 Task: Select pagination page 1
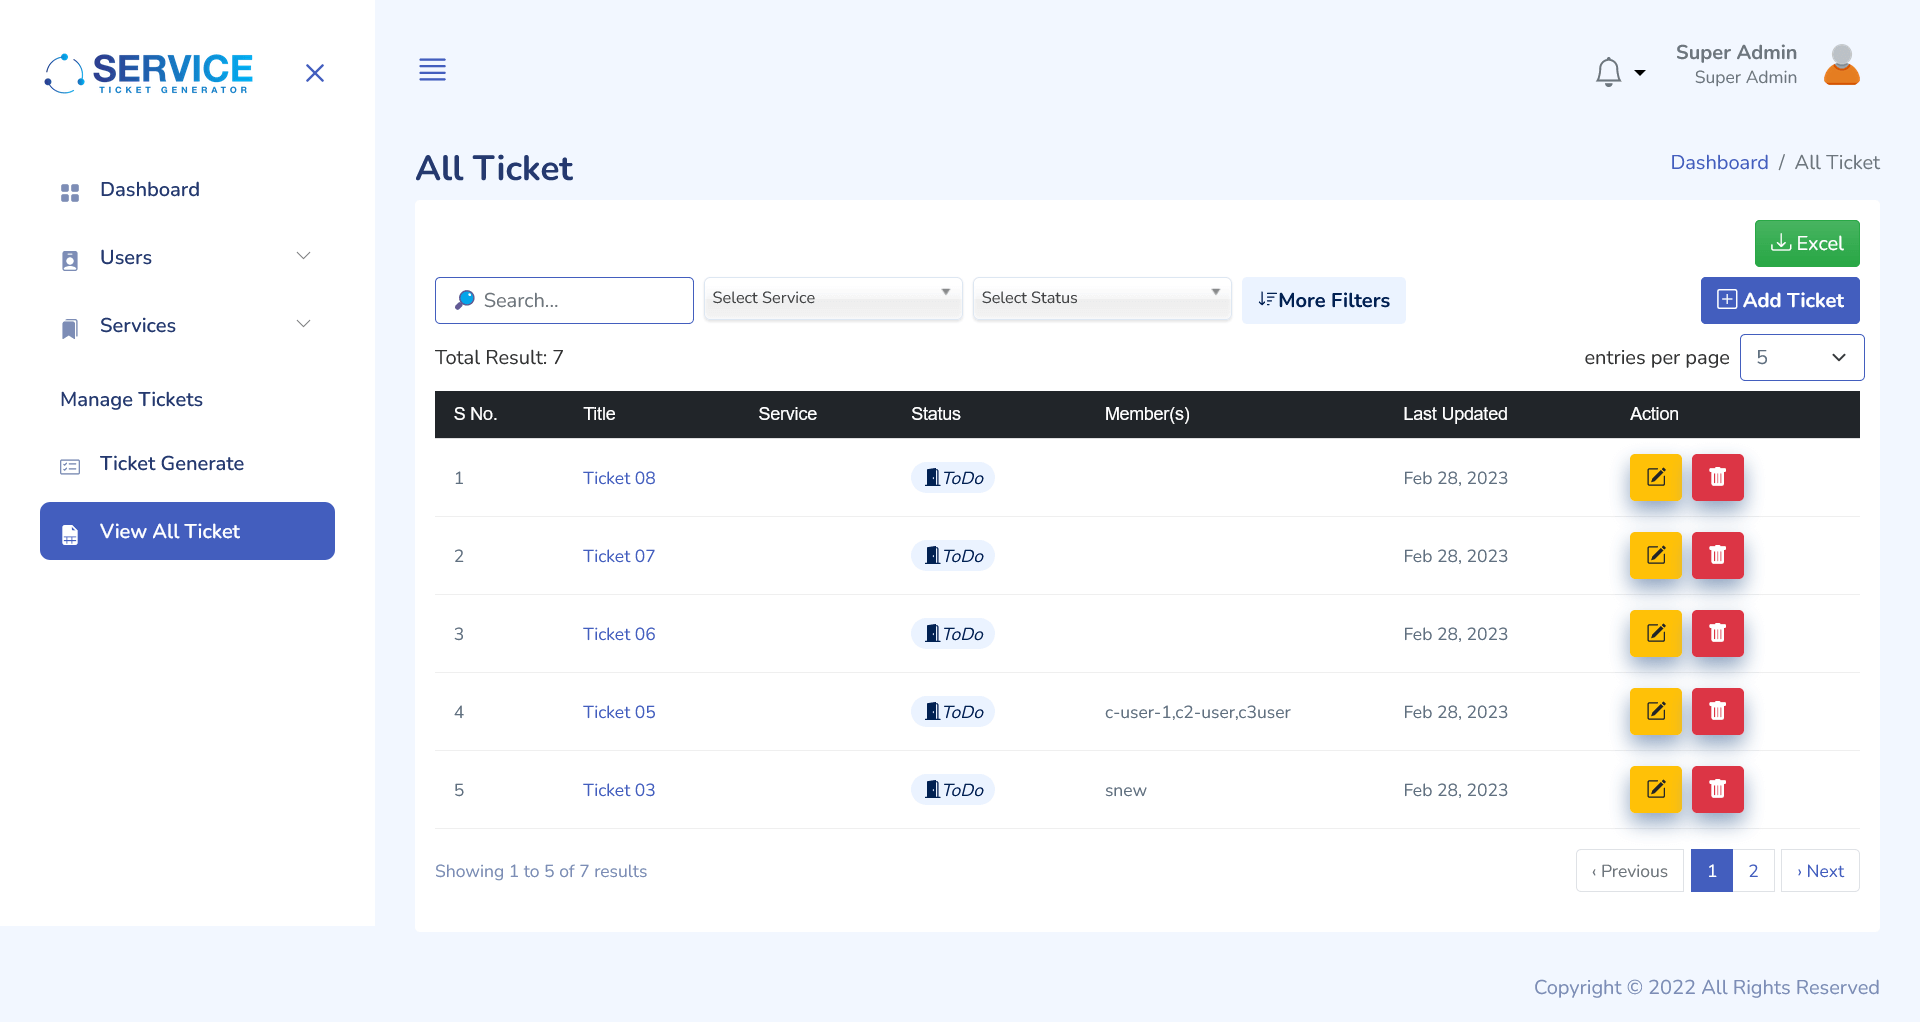coord(1712,871)
